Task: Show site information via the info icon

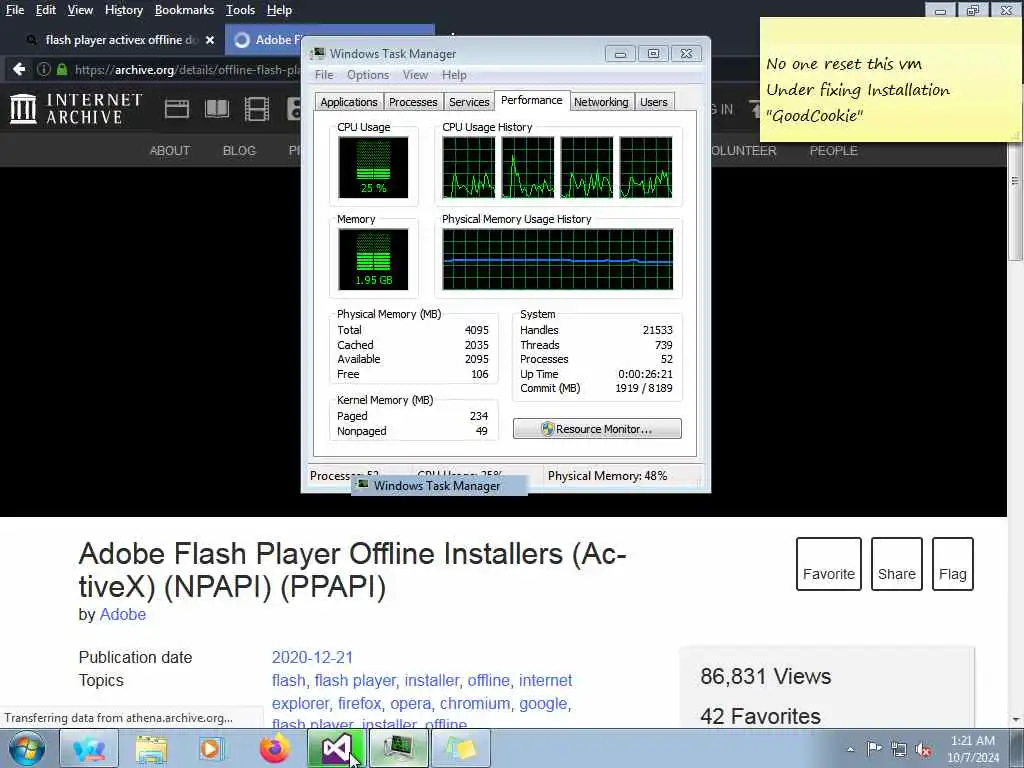Action: [x=44, y=69]
